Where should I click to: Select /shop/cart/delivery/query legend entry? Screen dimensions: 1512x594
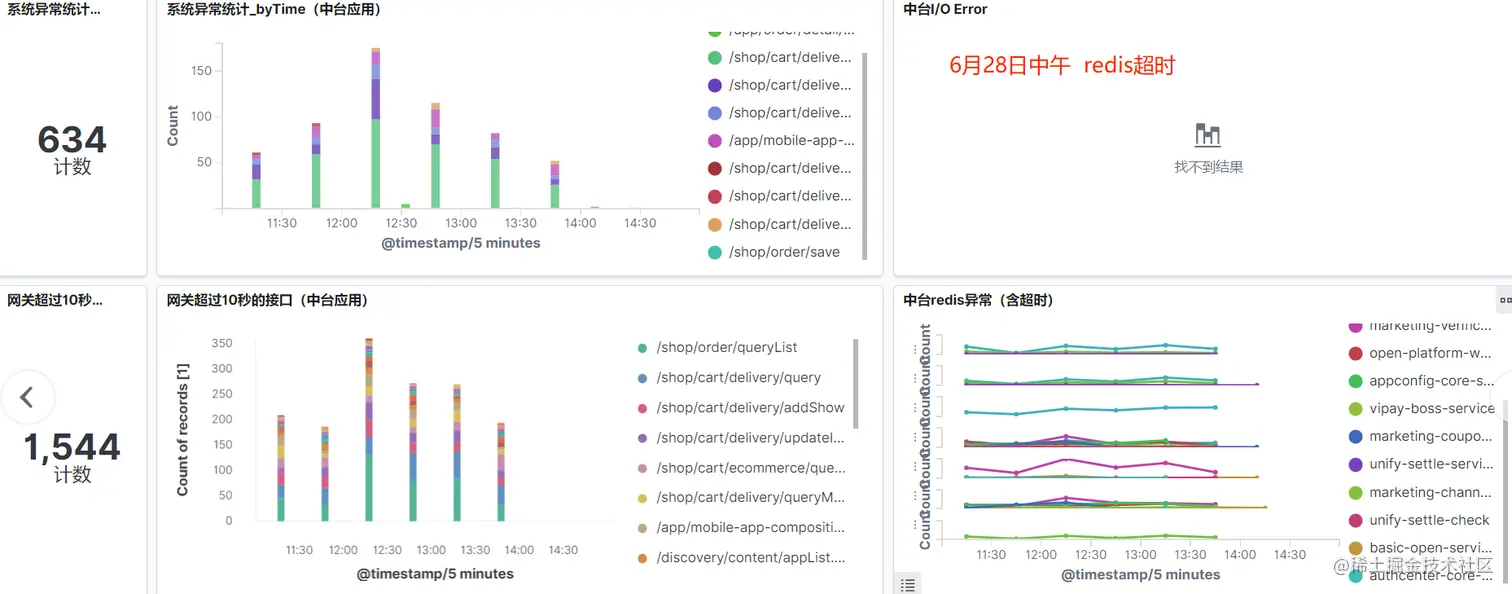click(x=739, y=377)
